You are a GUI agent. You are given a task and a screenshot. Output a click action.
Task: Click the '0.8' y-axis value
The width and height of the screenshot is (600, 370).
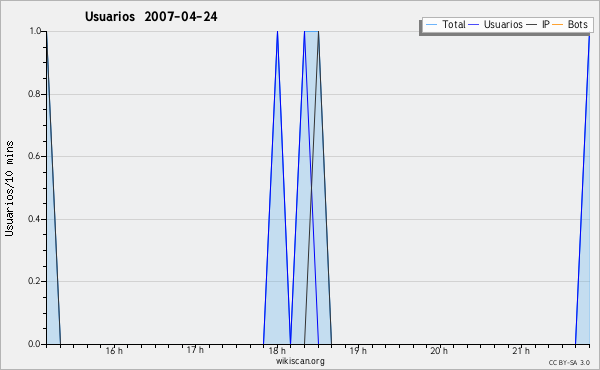pos(34,94)
